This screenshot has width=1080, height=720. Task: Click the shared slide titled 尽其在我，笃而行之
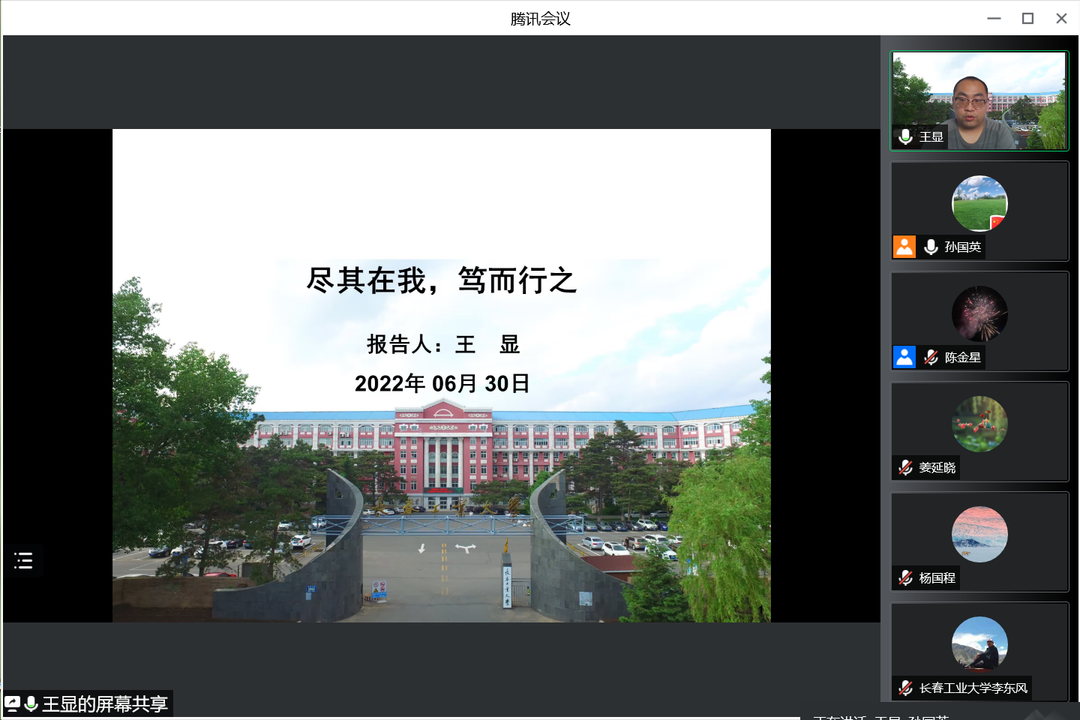[x=441, y=375]
